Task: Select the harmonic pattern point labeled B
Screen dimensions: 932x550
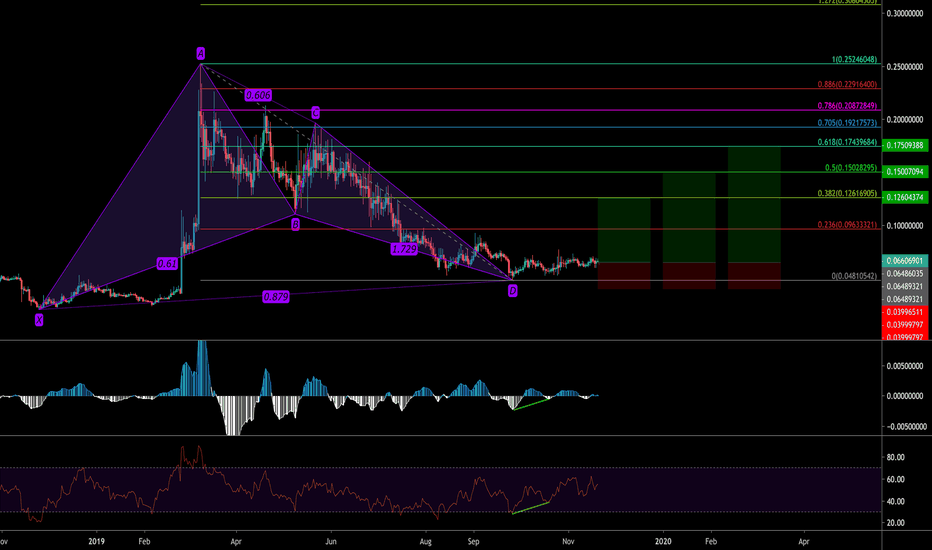Action: tap(295, 224)
